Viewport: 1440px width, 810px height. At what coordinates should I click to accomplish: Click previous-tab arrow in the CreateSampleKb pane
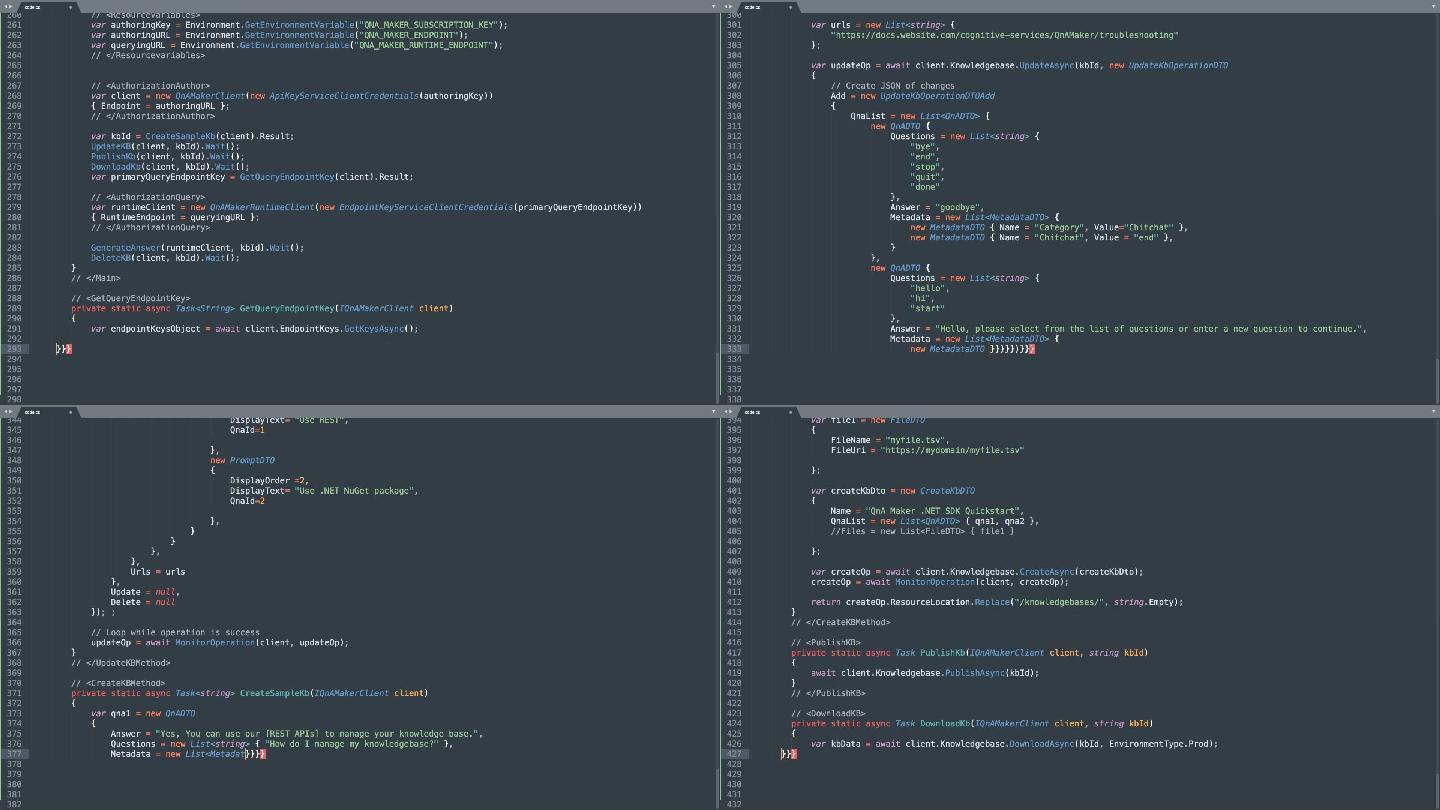(6, 411)
